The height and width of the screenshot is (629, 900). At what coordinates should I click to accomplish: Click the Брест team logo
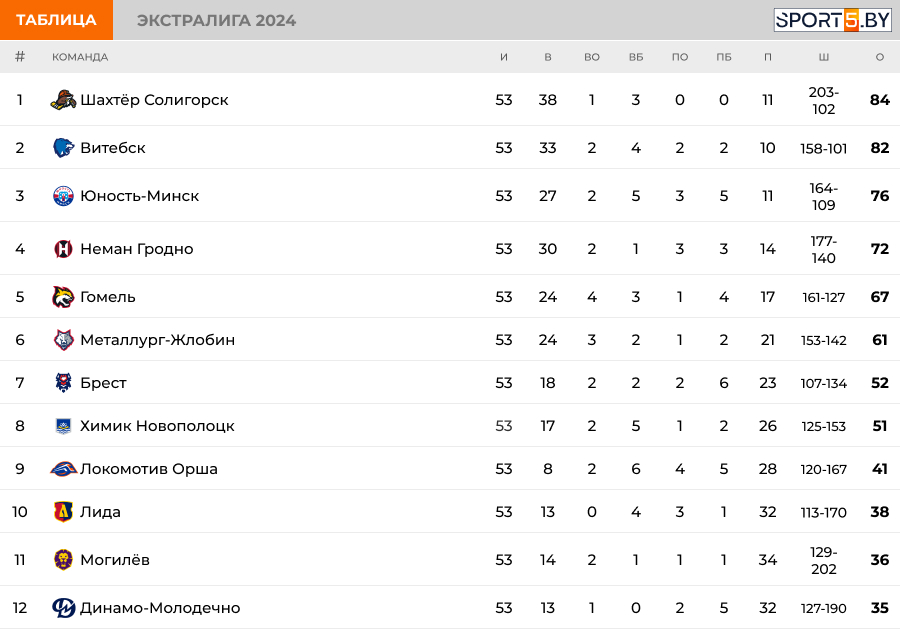(63, 382)
